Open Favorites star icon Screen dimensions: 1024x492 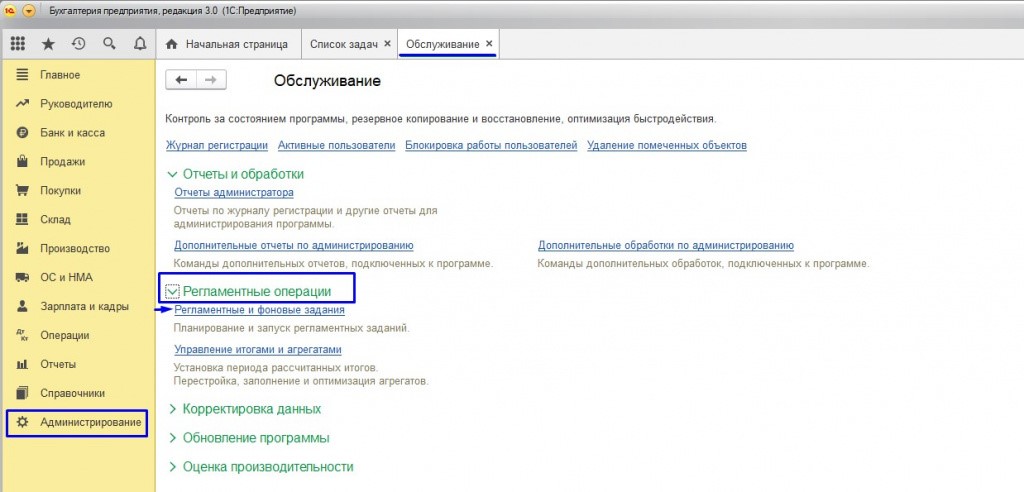[x=48, y=44]
